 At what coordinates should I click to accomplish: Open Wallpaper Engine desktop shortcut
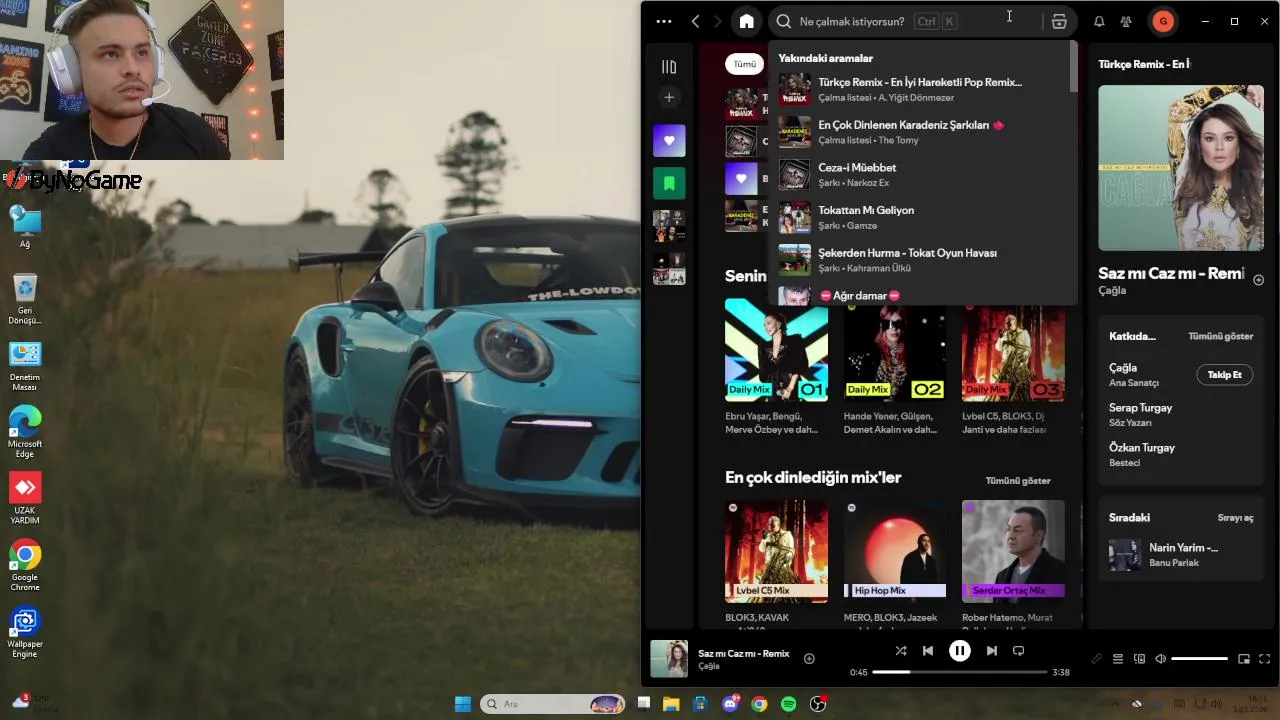pos(25,633)
